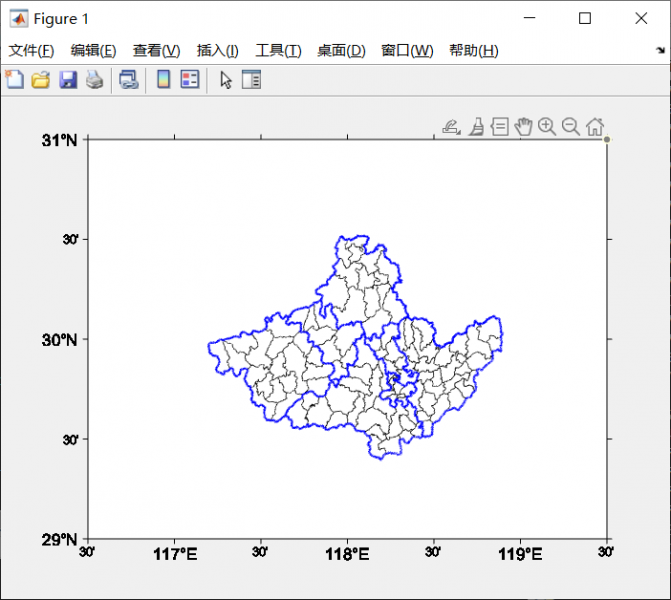The height and width of the screenshot is (600, 671).
Task: Toggle the Edit Plot arrow tool
Action: (226, 80)
